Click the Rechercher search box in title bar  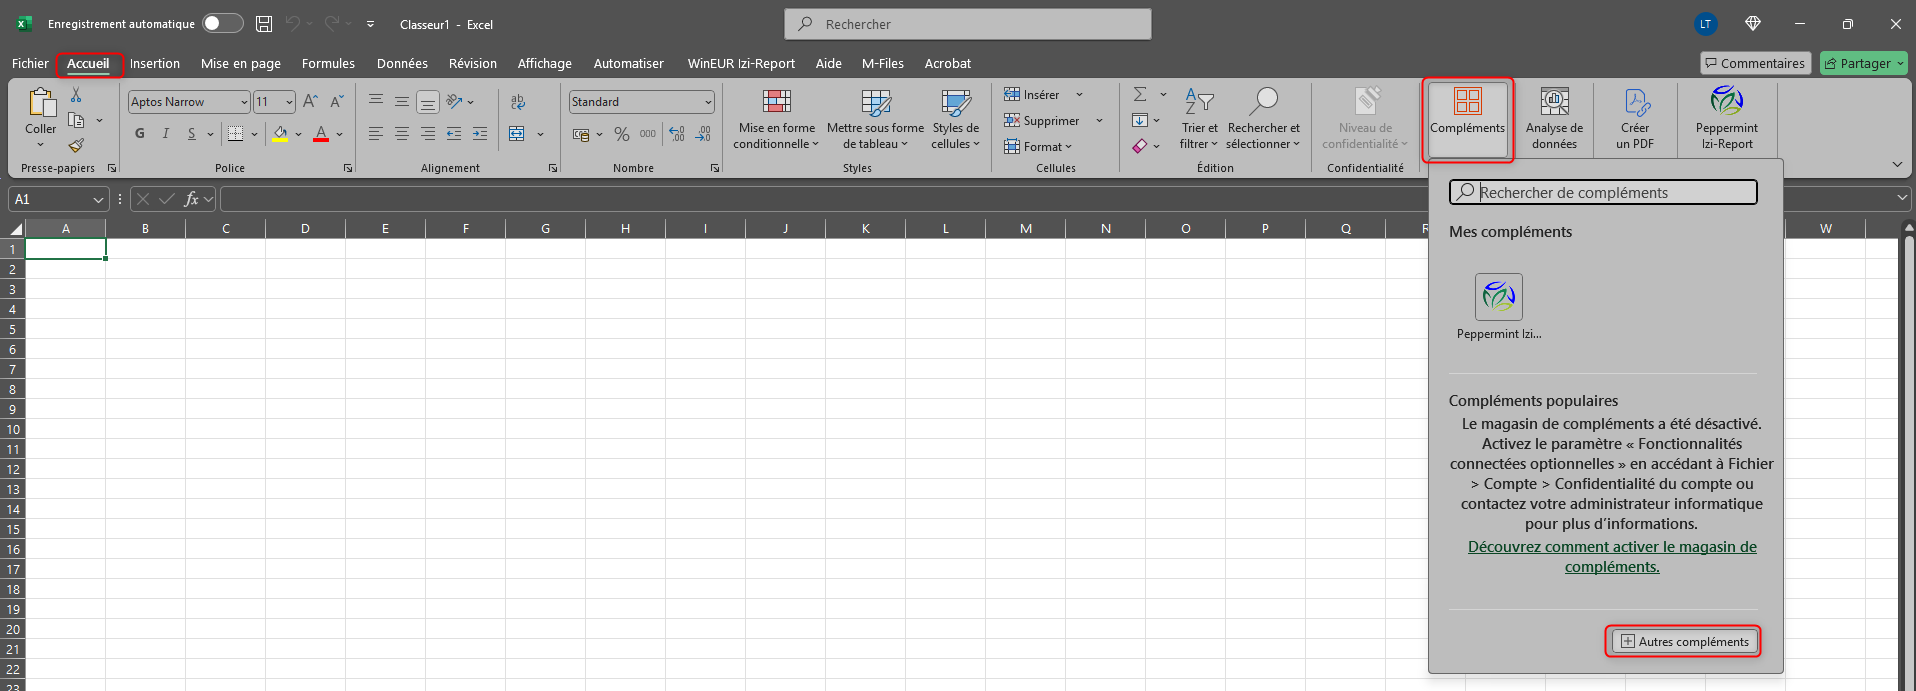[x=968, y=24]
